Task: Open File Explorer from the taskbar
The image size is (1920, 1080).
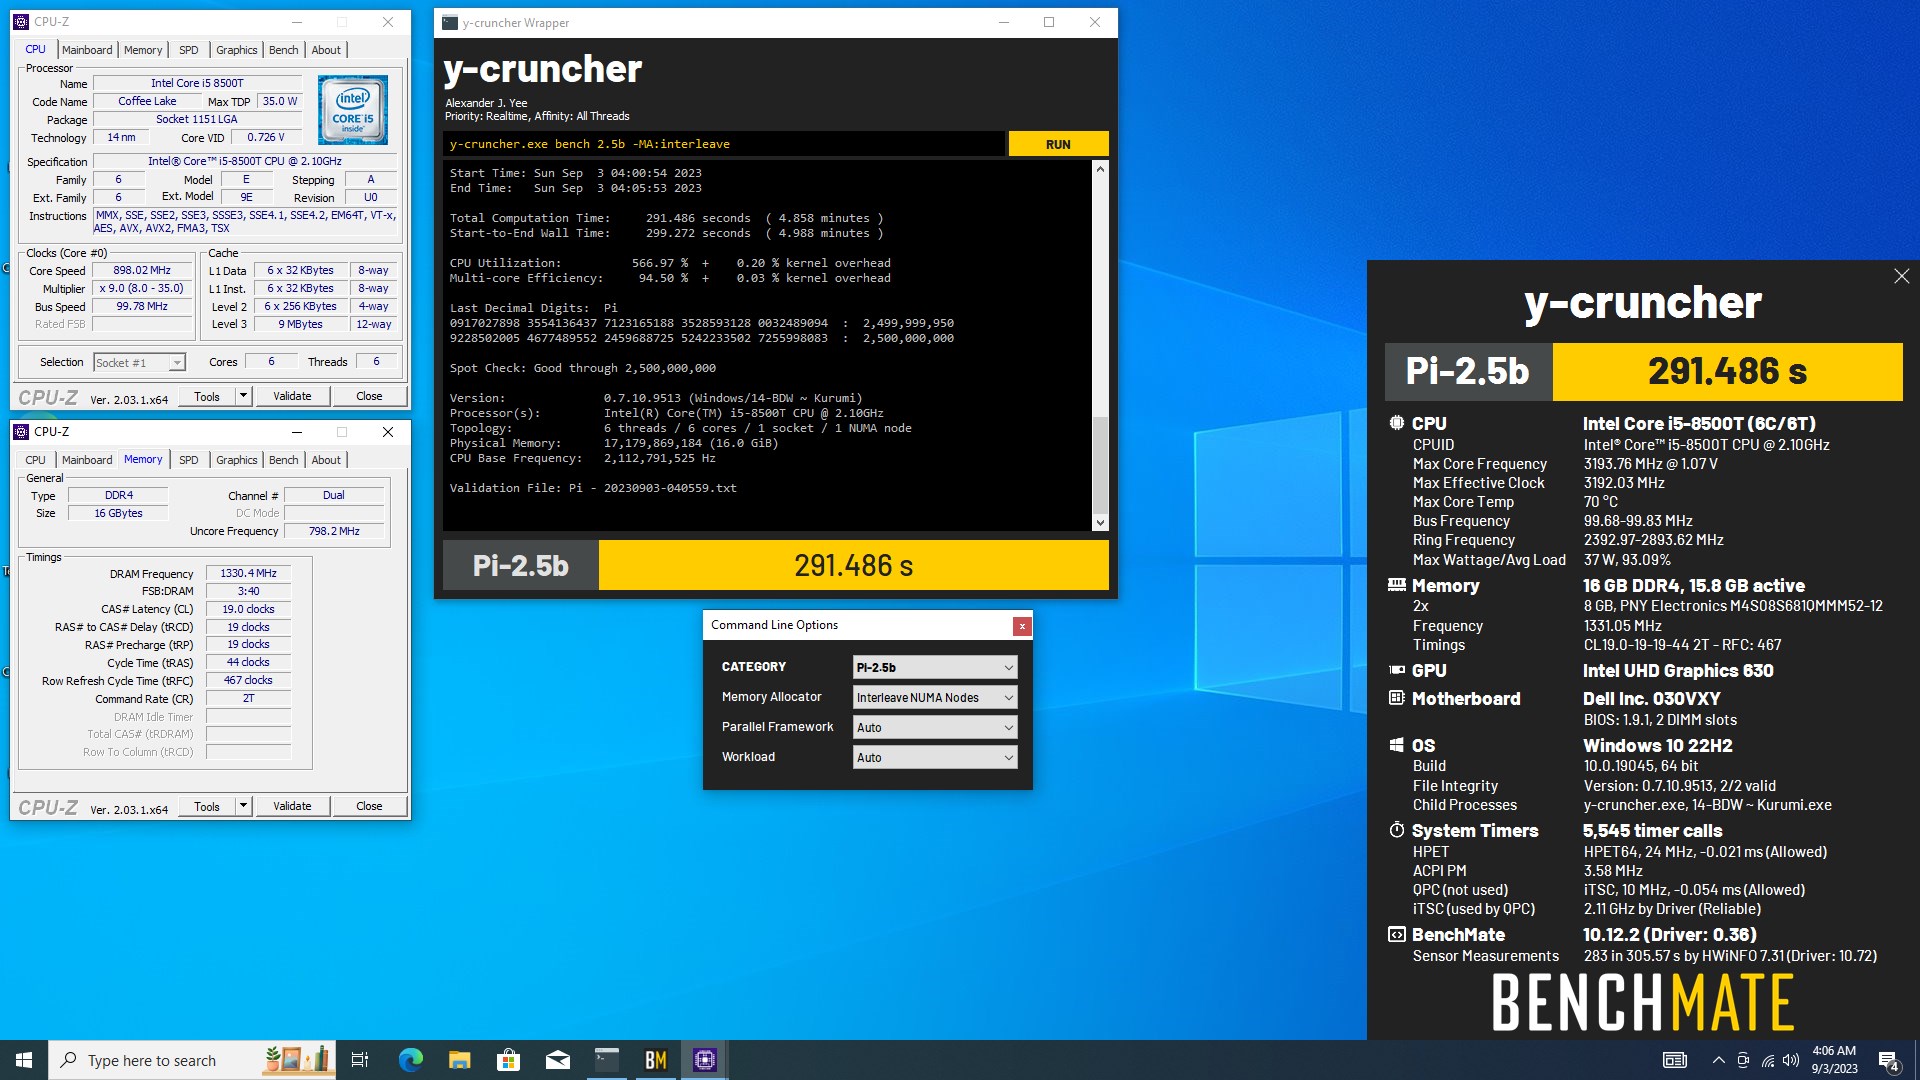Action: pos(459,1060)
